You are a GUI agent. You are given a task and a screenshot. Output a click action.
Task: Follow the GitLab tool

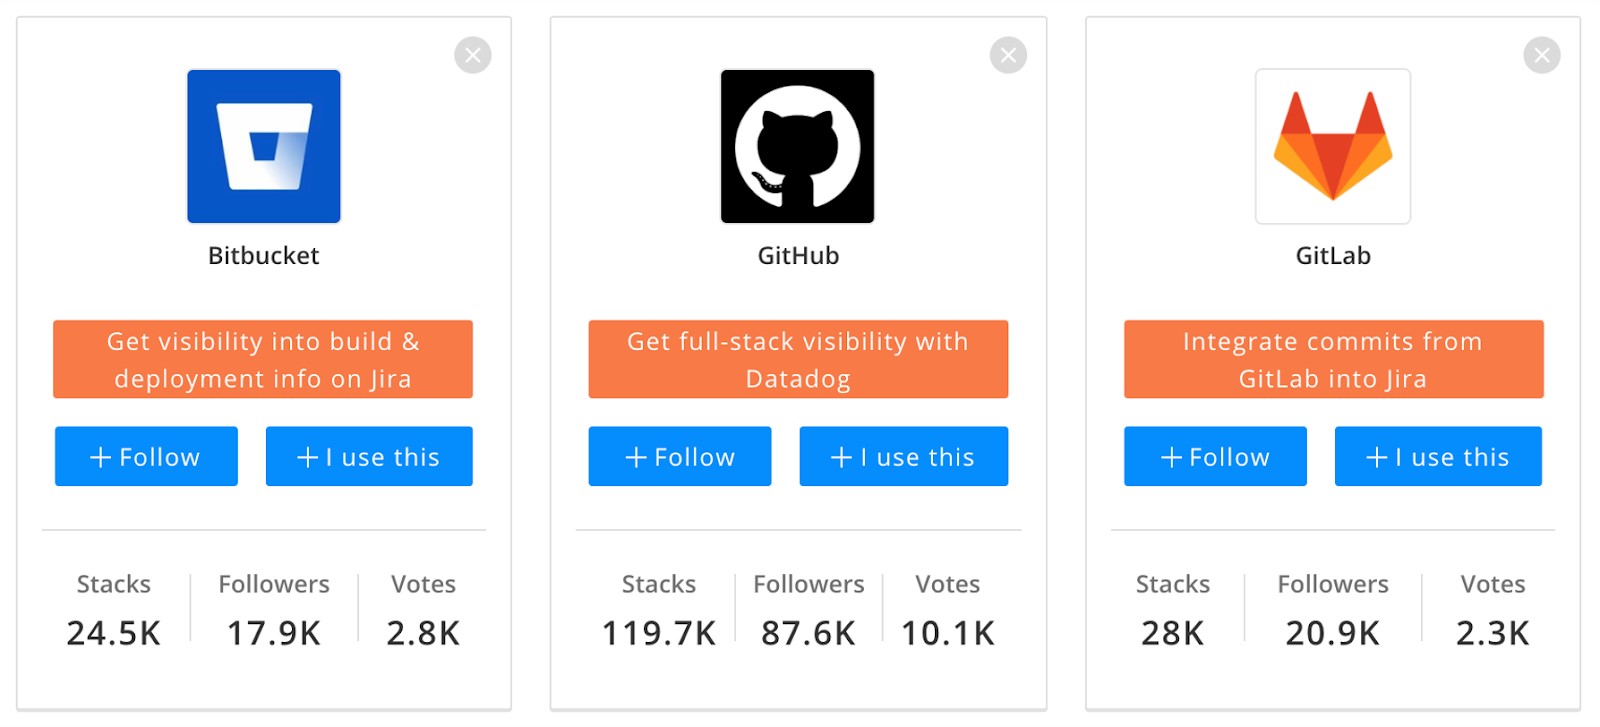pos(1215,457)
